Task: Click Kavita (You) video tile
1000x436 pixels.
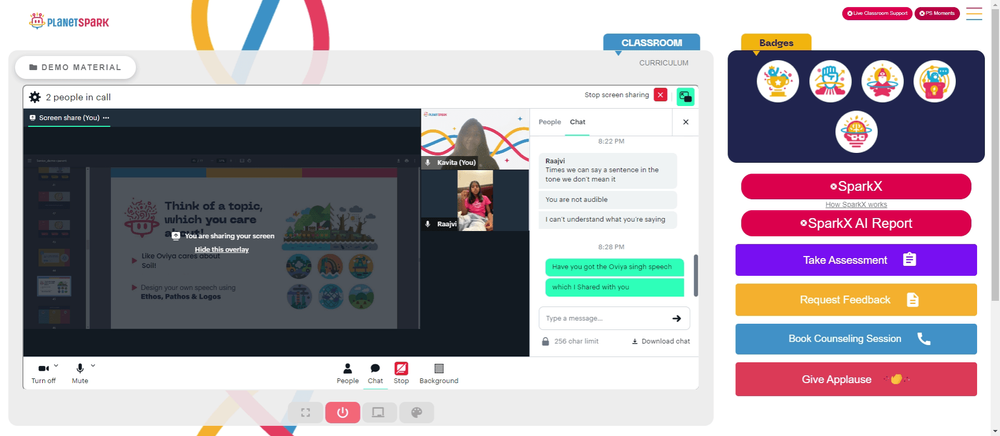Action: pyautogui.click(x=475, y=139)
